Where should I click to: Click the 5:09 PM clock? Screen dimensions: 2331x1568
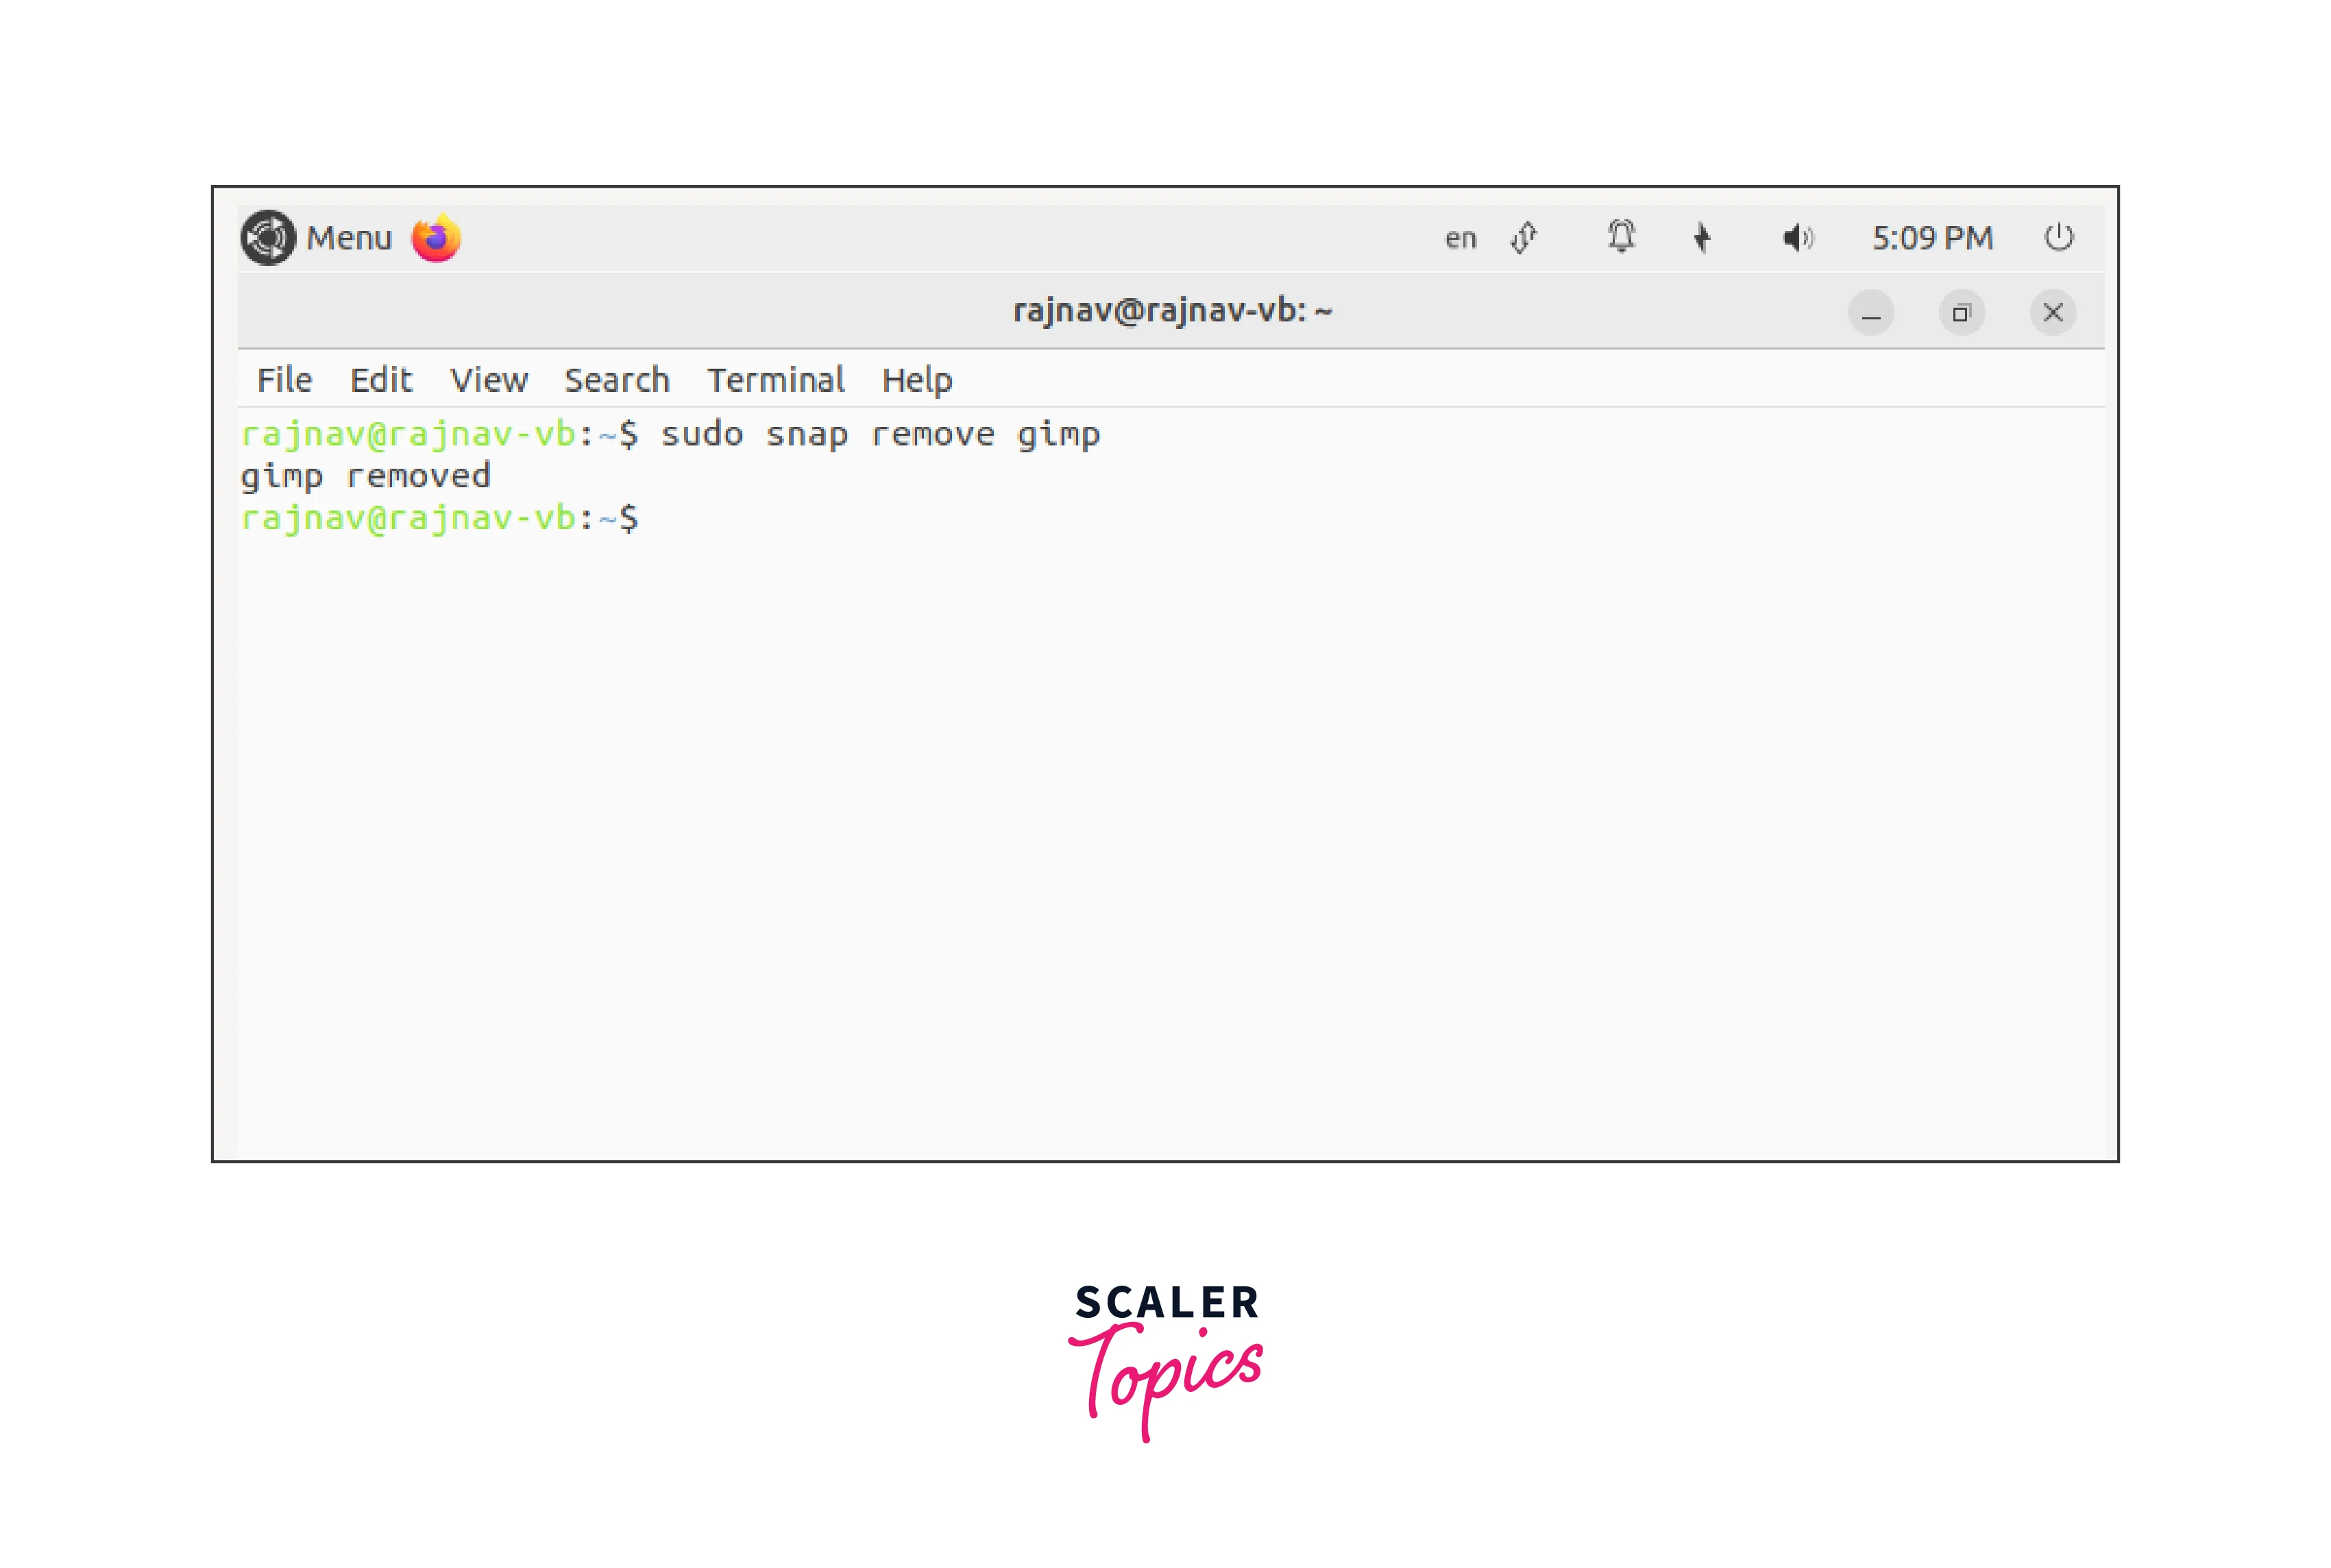point(1932,238)
